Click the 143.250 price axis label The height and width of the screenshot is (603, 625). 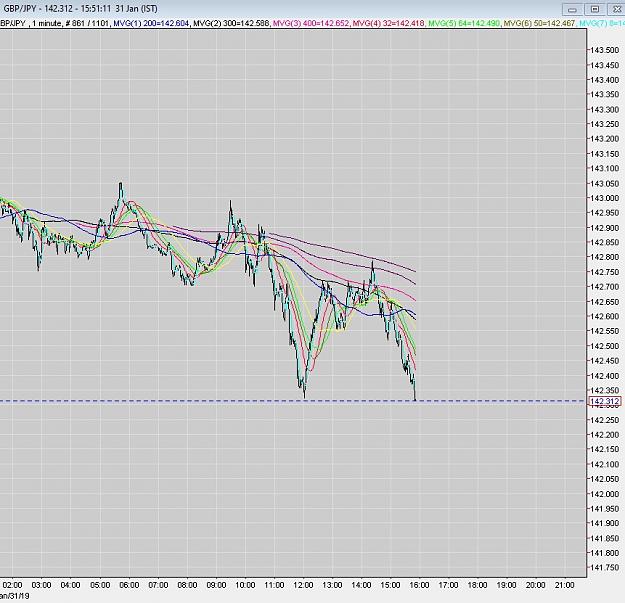pyautogui.click(x=605, y=124)
